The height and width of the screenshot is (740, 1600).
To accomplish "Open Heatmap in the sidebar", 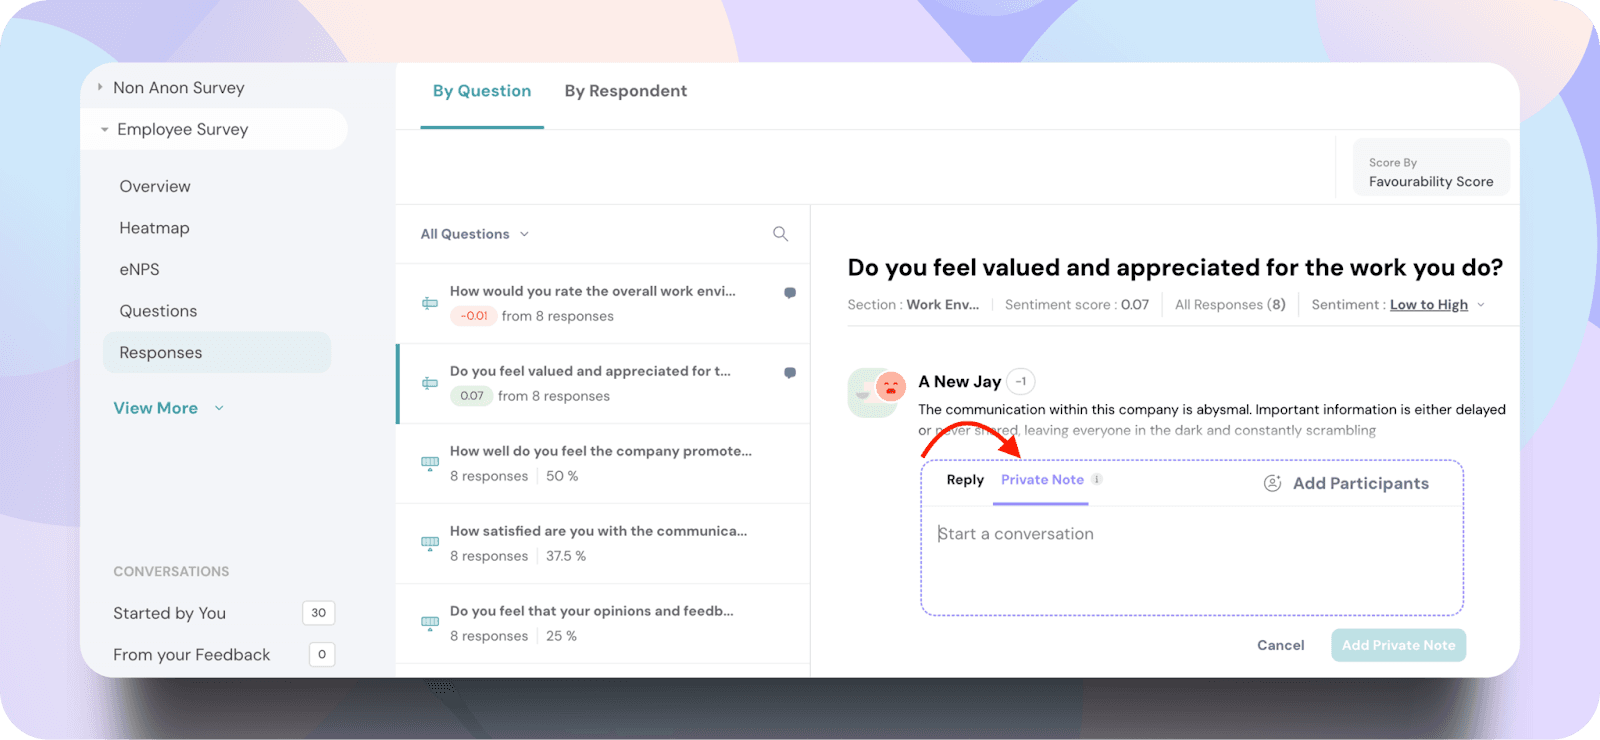I will pos(154,228).
